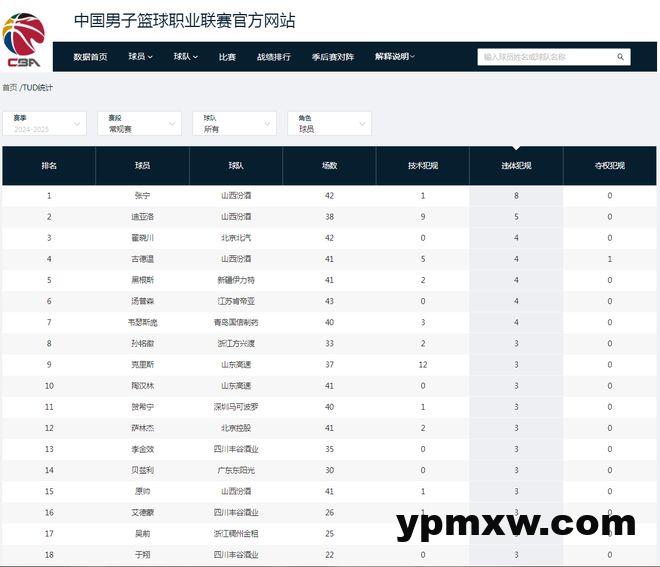This screenshot has width=660, height=567.
Task: Open the 角色 球员 filter dropdown
Action: point(329,123)
